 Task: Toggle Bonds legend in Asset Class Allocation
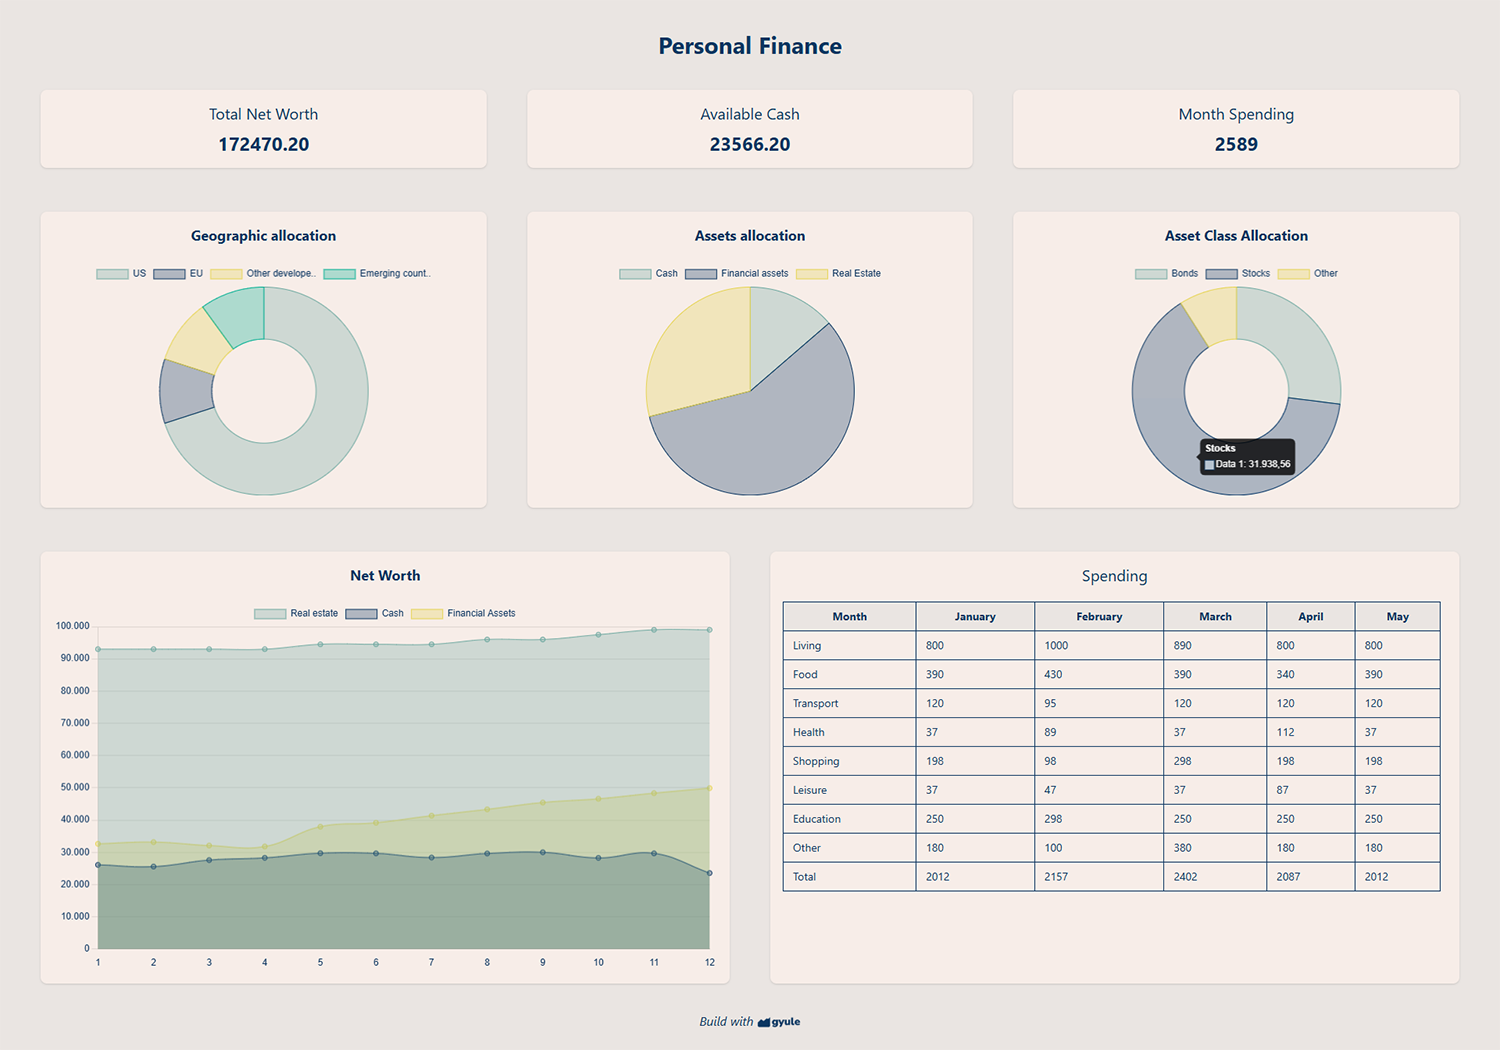pos(1166,274)
